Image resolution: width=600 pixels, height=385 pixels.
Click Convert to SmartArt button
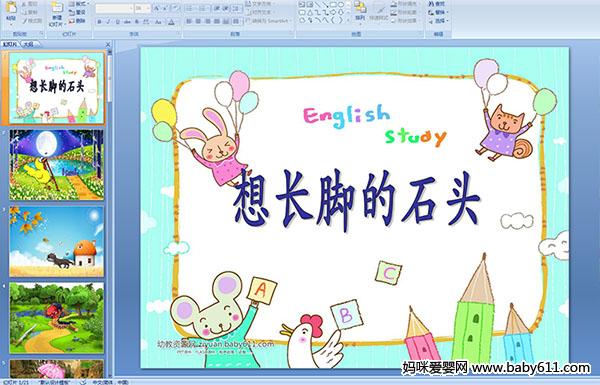click(269, 21)
